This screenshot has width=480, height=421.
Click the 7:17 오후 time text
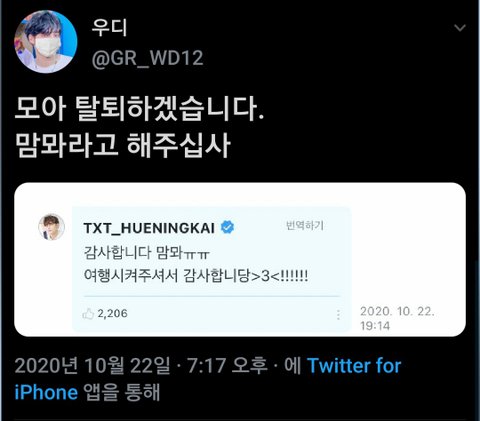[x=227, y=366]
